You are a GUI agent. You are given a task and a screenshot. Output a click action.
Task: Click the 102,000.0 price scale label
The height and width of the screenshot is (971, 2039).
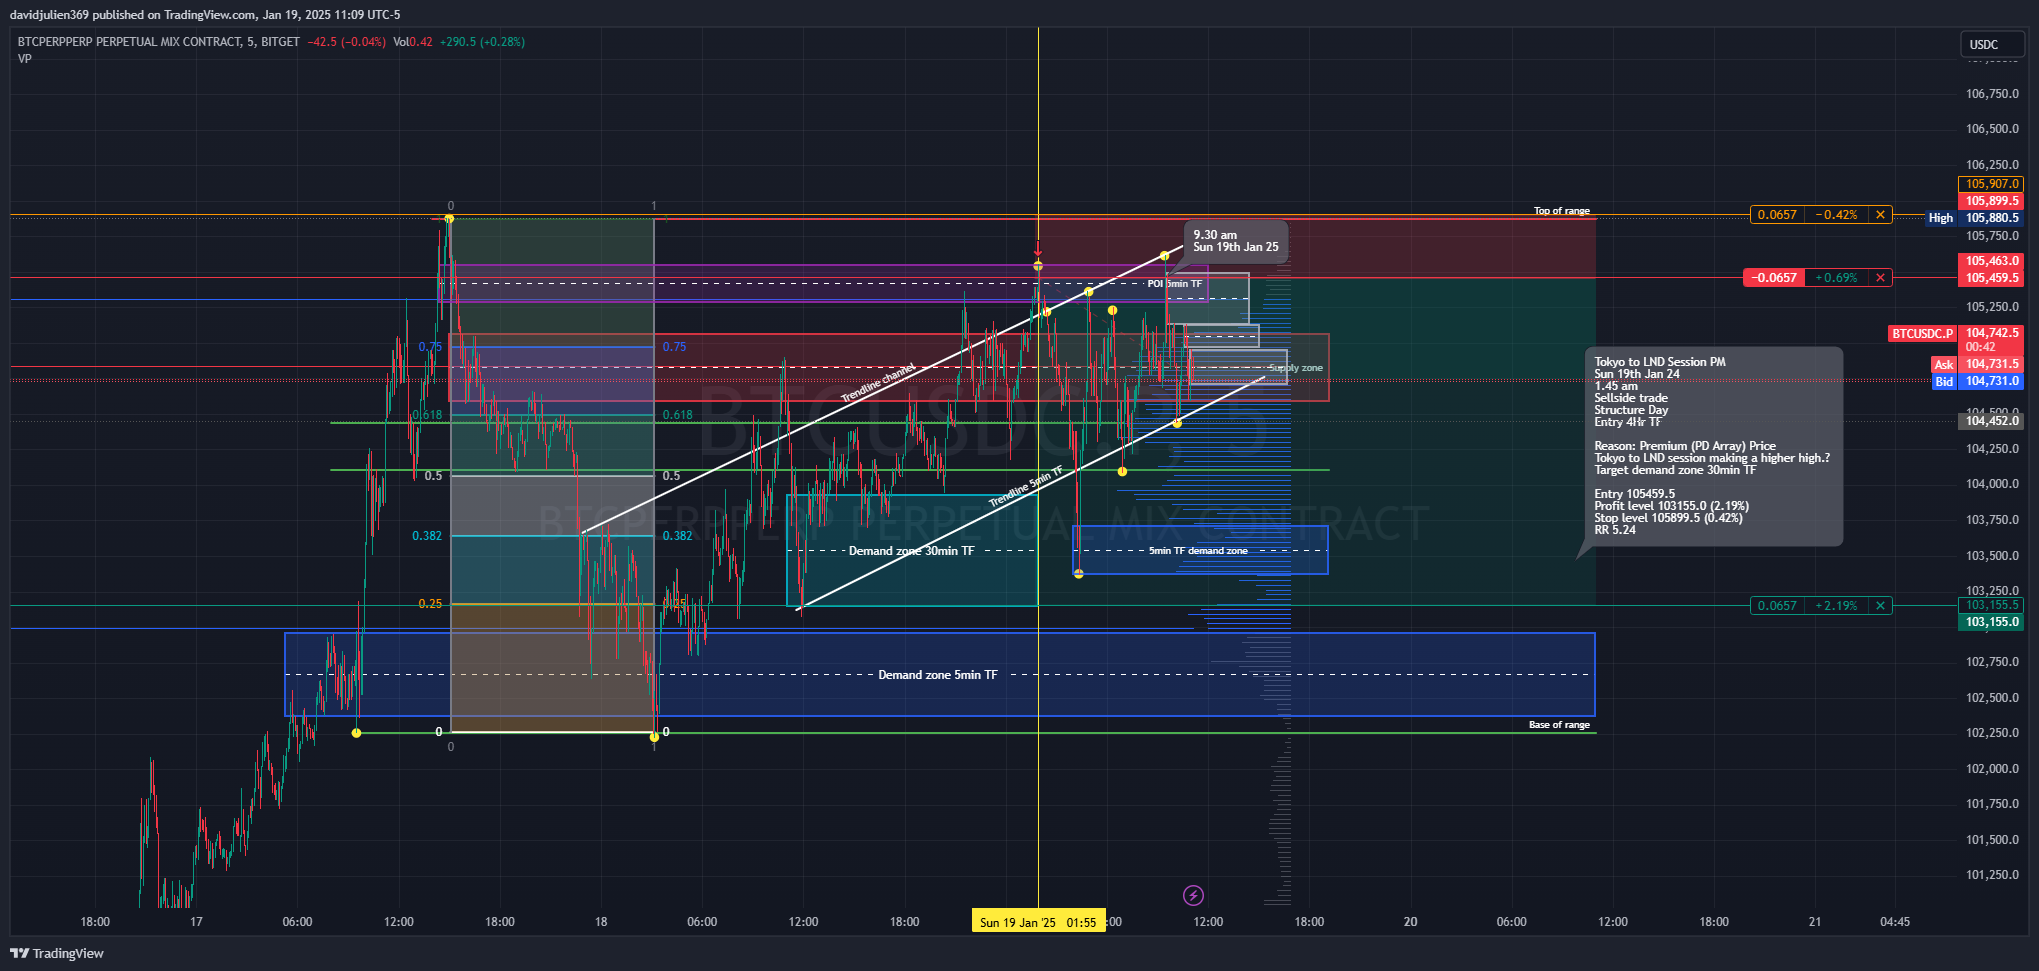[1992, 769]
